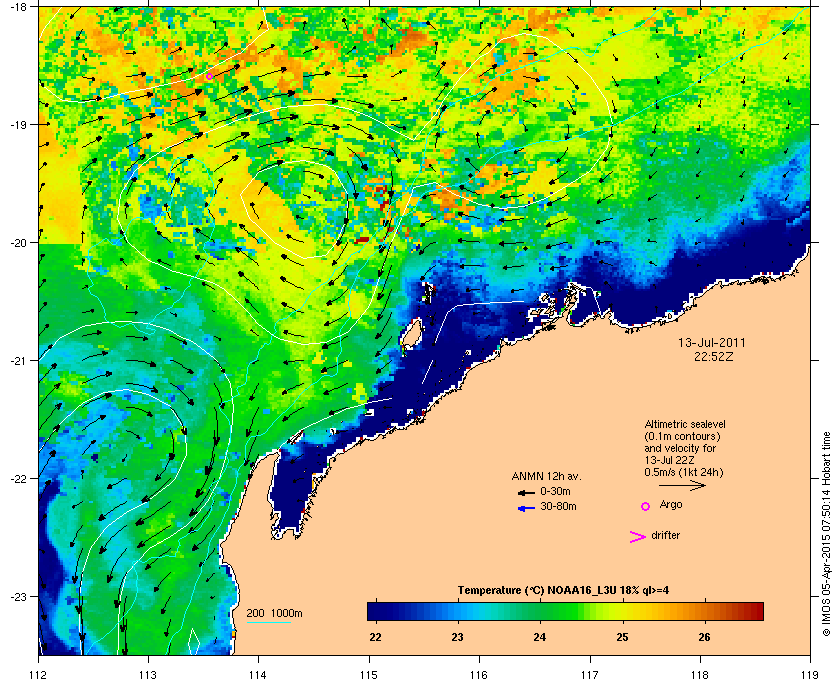Click the longitude axis label 113
The image size is (840, 680).
pyautogui.click(x=148, y=675)
